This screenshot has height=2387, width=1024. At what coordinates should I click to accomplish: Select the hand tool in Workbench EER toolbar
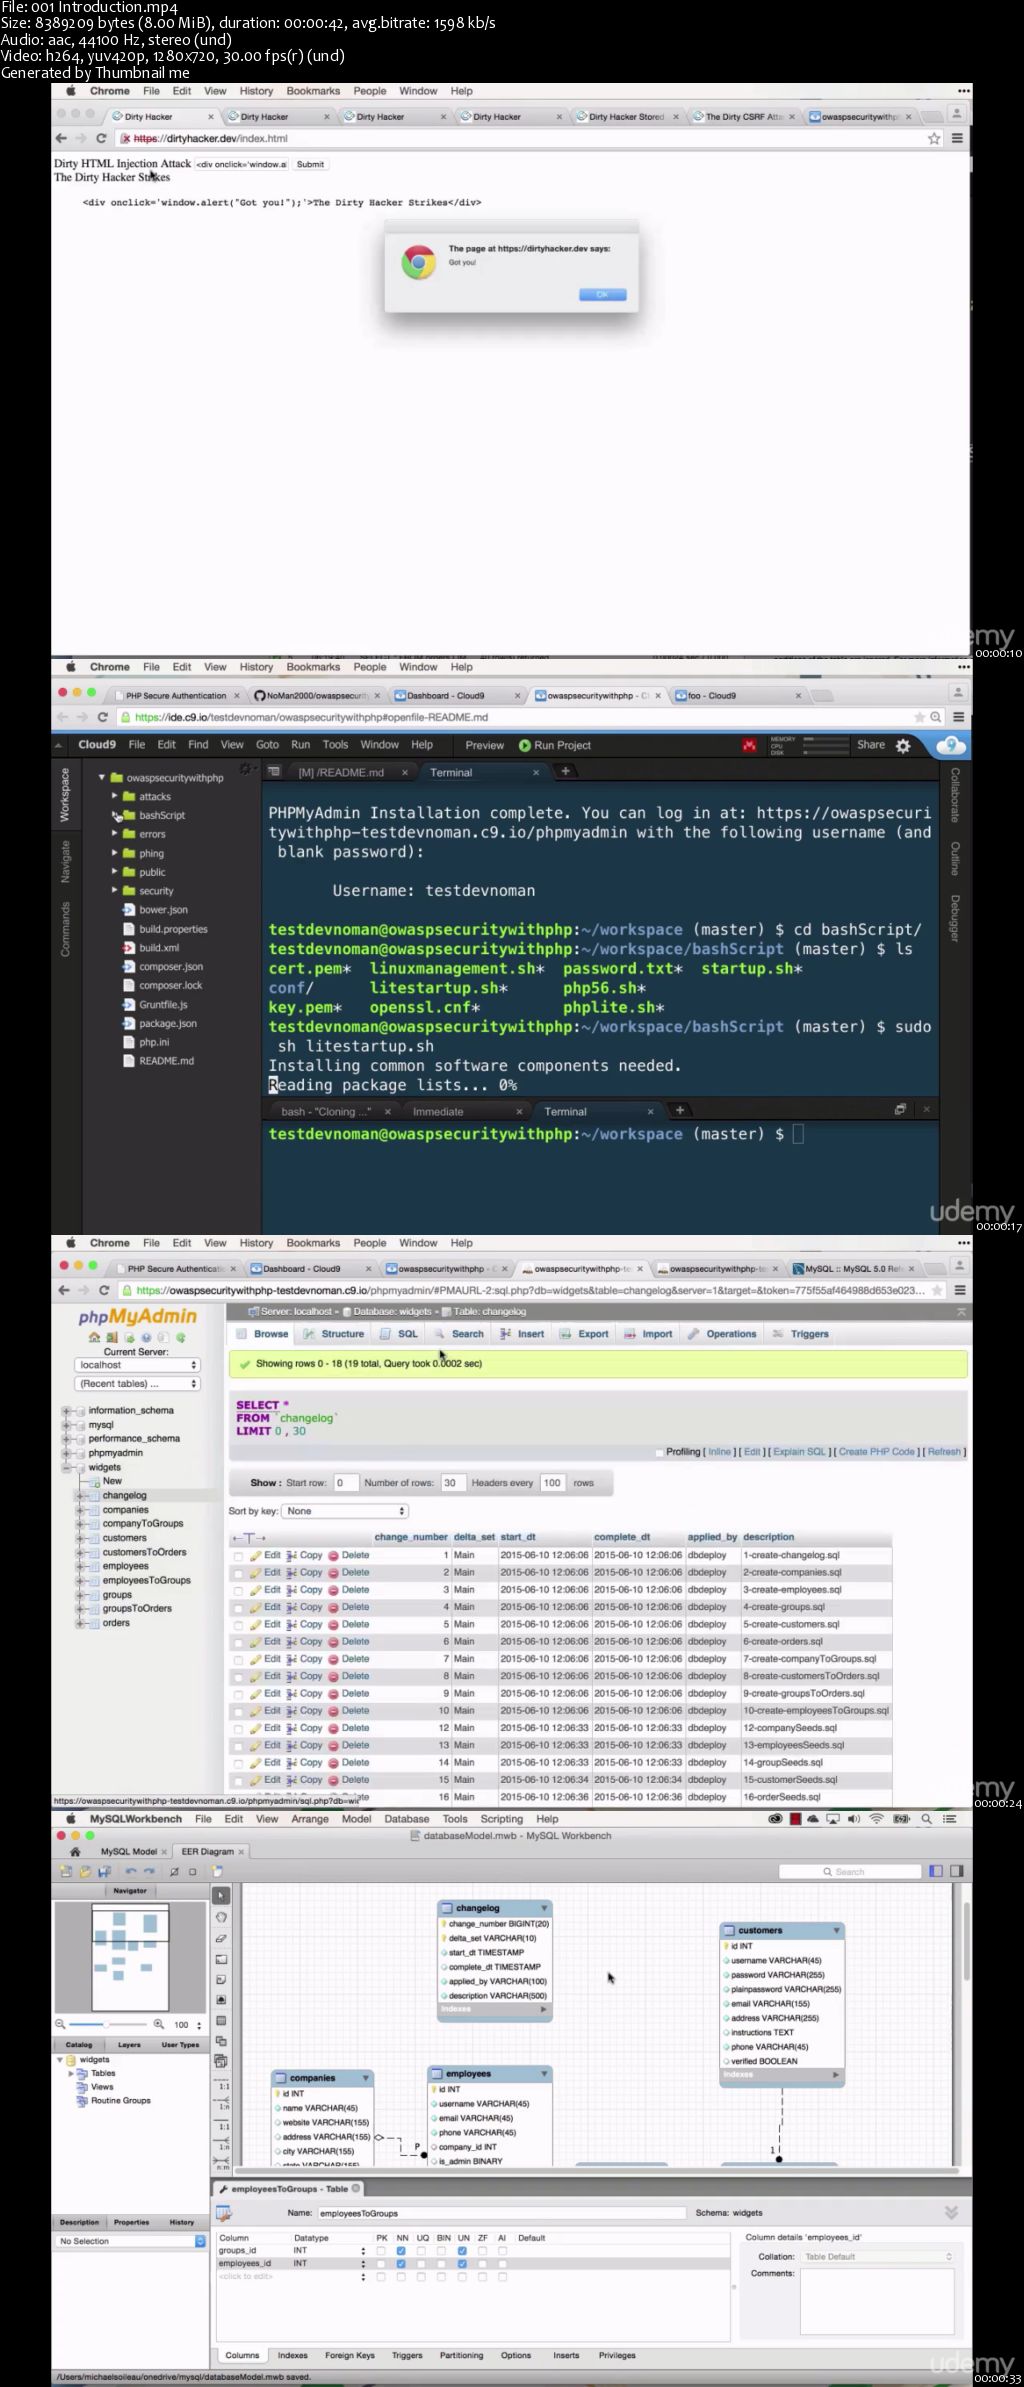tap(221, 1916)
